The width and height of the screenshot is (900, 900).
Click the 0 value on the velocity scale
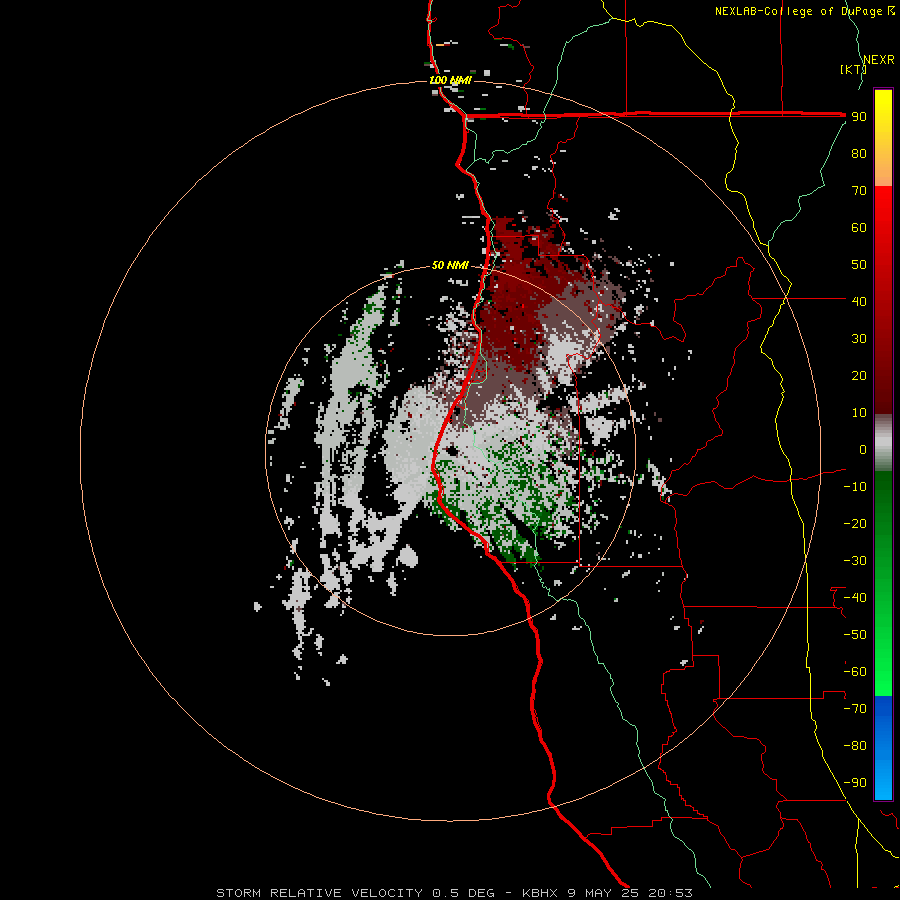(863, 449)
